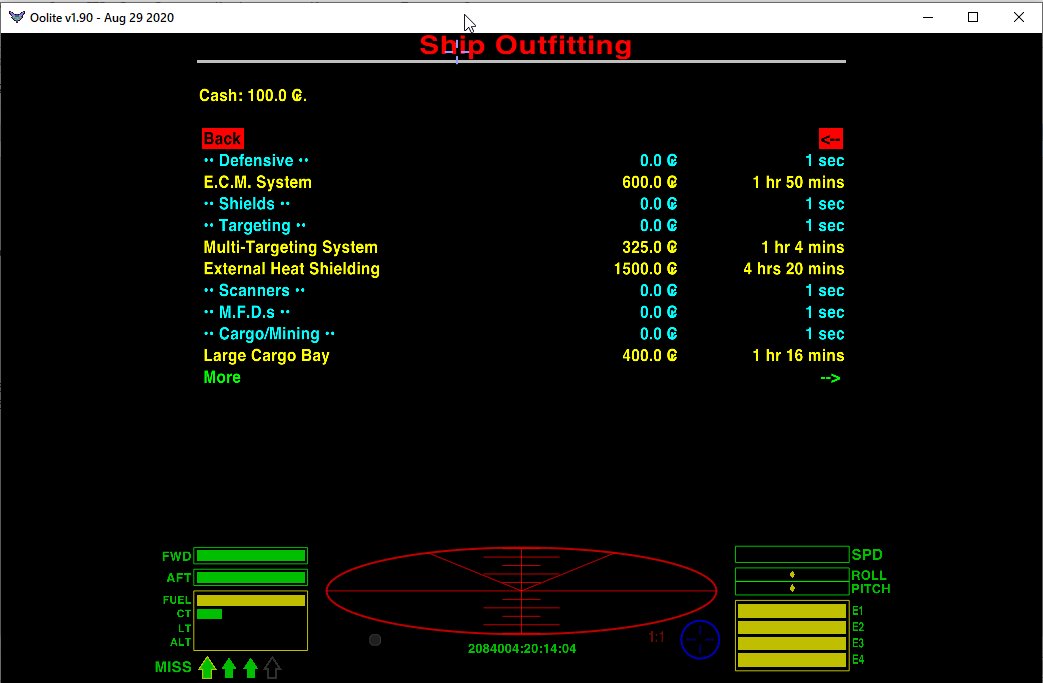Image resolution: width=1043 pixels, height=683 pixels.
Task: Click the empty grey missile slot arrow
Action: click(x=272, y=667)
